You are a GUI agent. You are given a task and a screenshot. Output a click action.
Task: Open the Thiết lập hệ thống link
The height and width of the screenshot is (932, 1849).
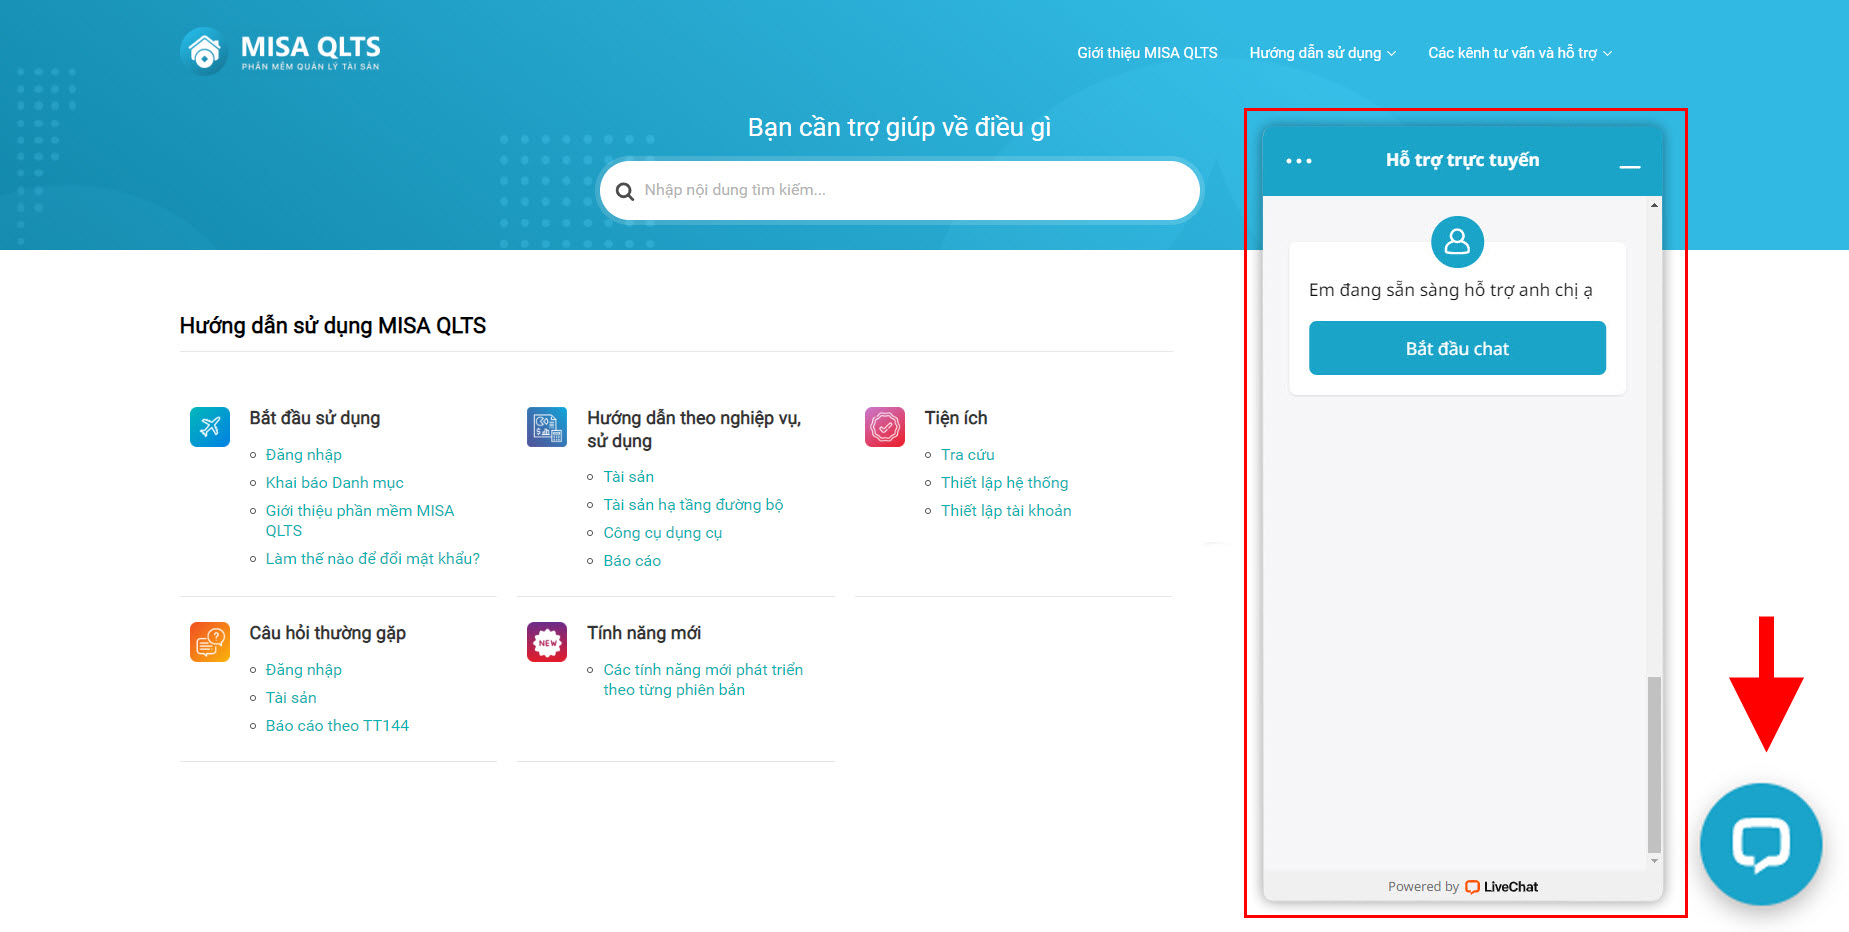click(1005, 483)
